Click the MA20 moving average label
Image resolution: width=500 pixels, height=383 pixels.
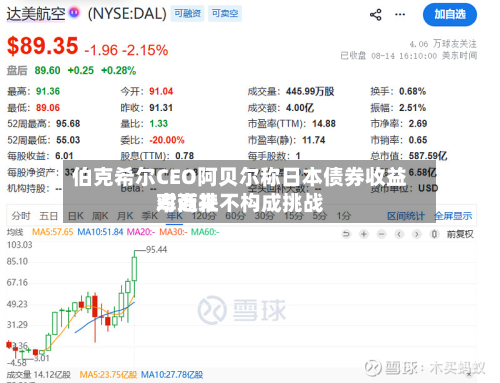pos(141,232)
